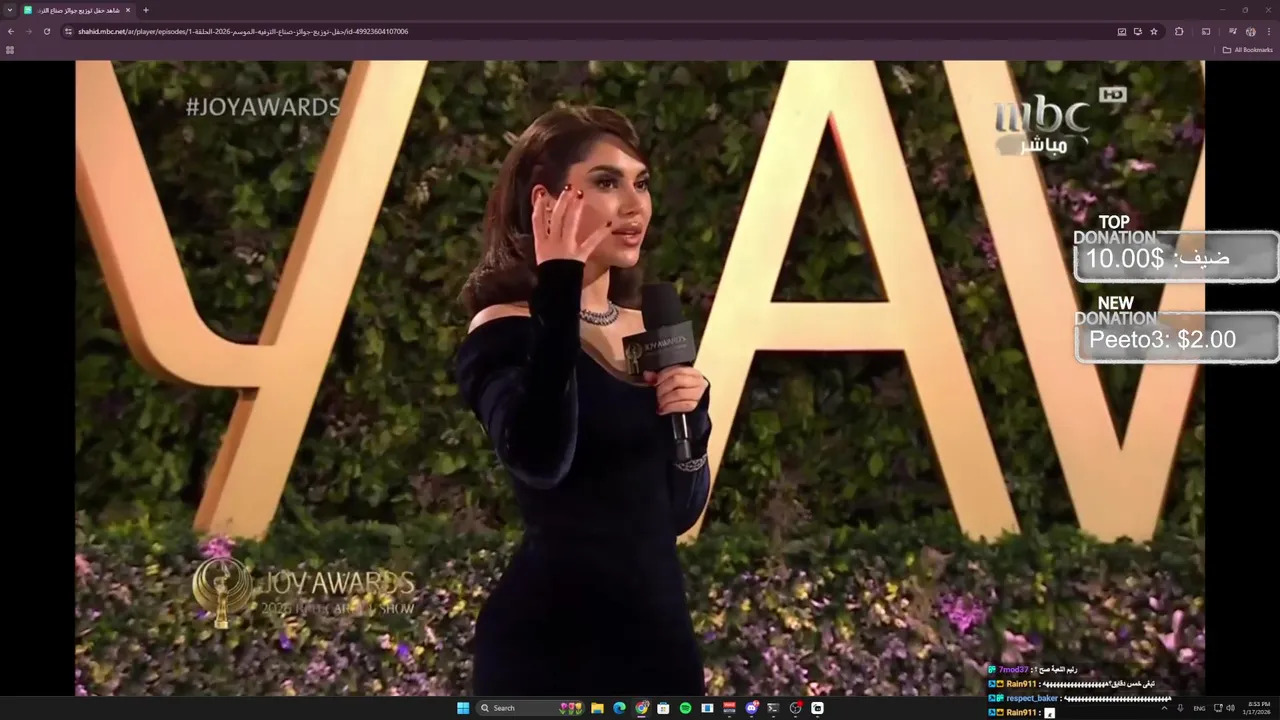
Task: Click the taskbar Search box
Action: (530, 708)
